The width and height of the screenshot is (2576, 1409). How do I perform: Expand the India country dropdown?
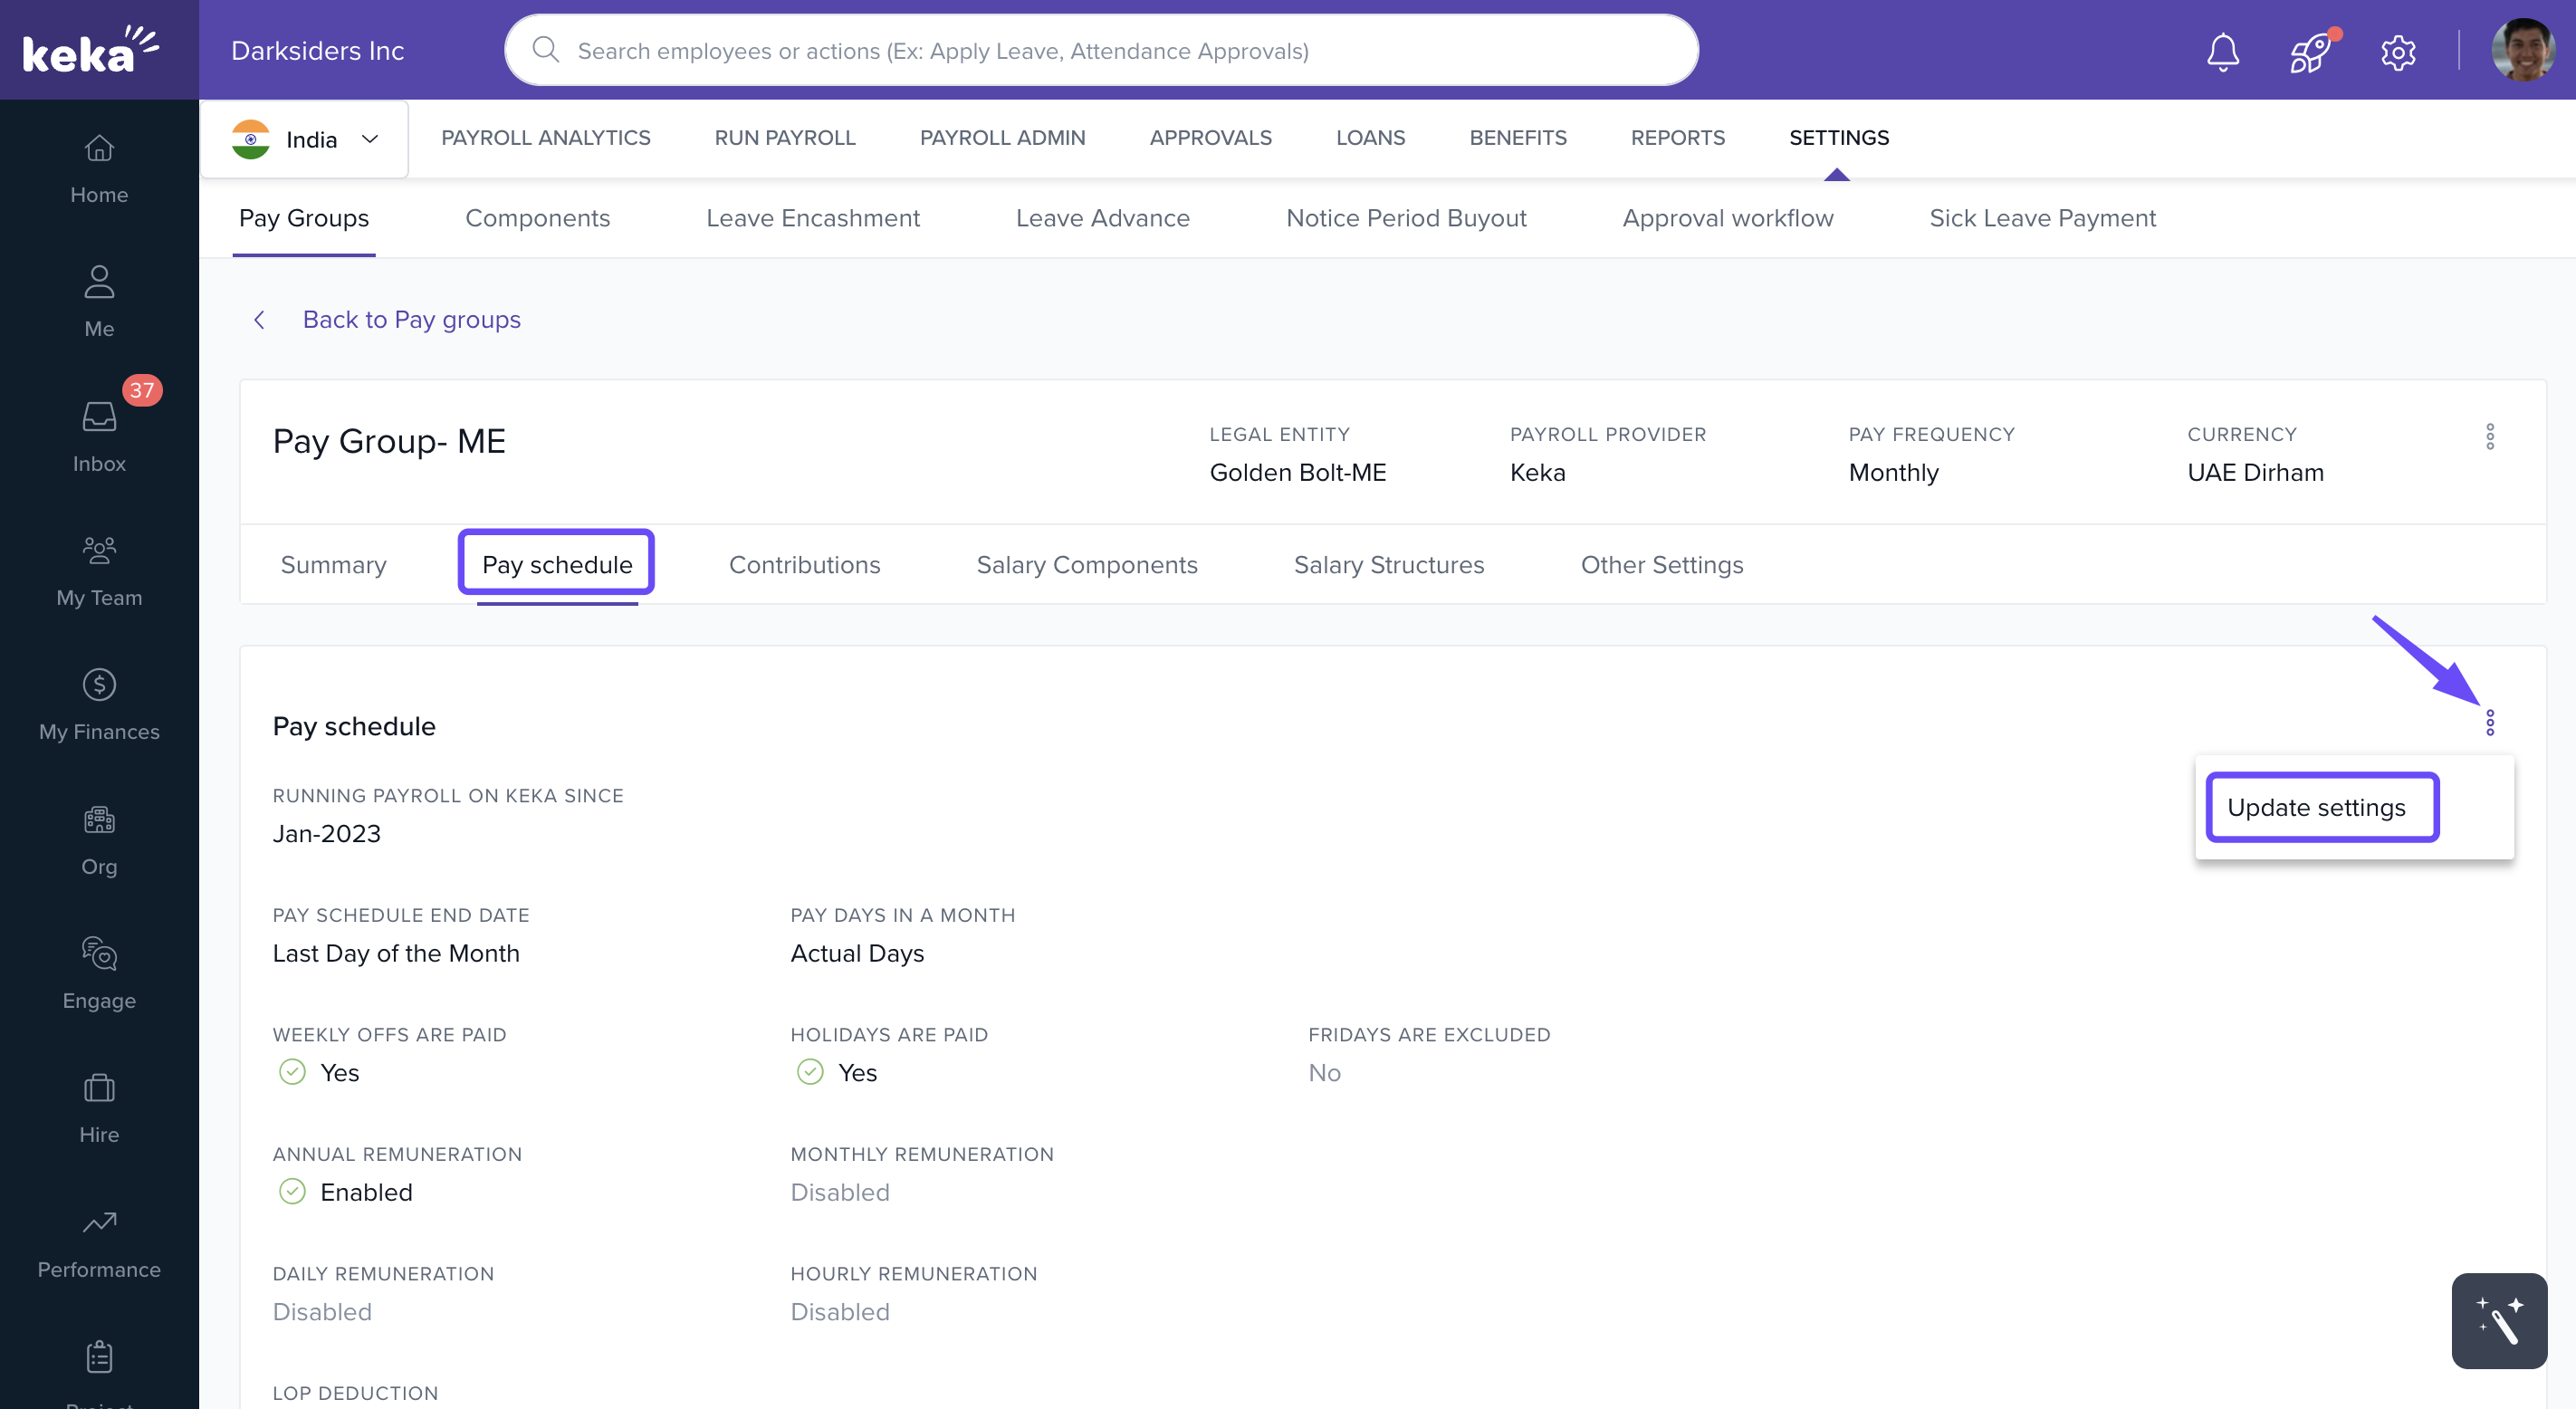[x=305, y=139]
